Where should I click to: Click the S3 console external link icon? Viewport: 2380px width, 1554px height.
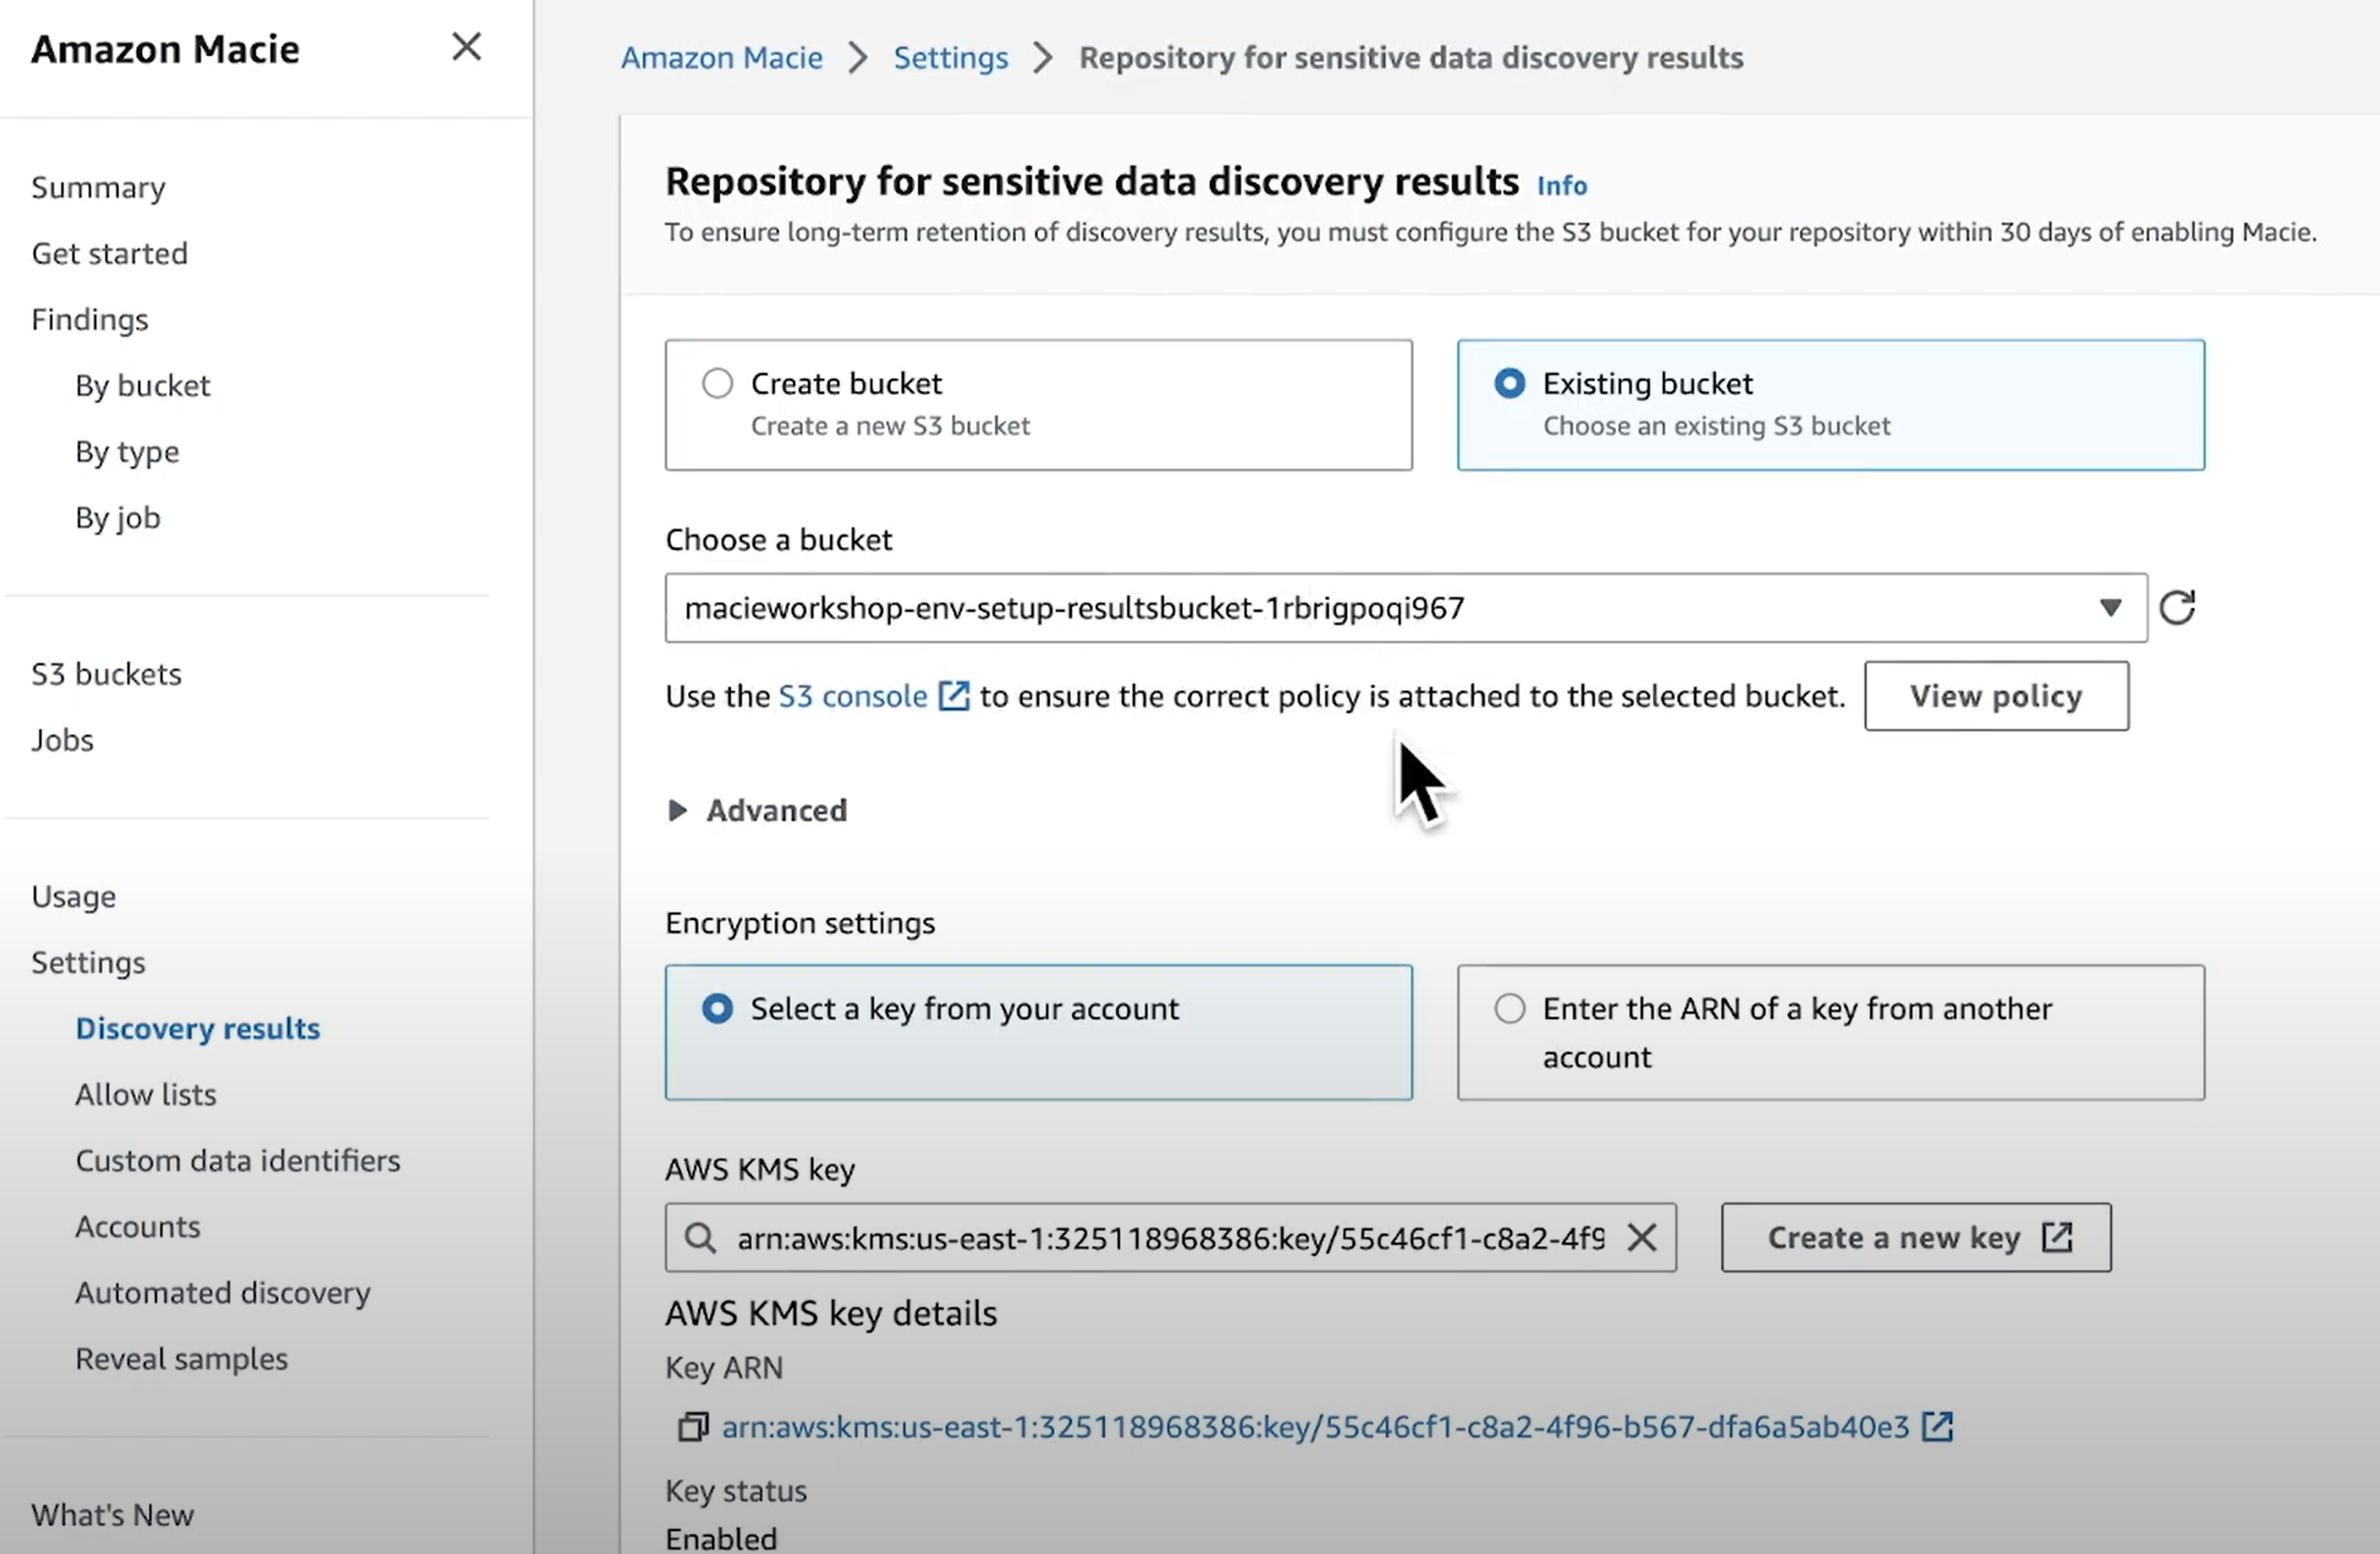tap(953, 696)
